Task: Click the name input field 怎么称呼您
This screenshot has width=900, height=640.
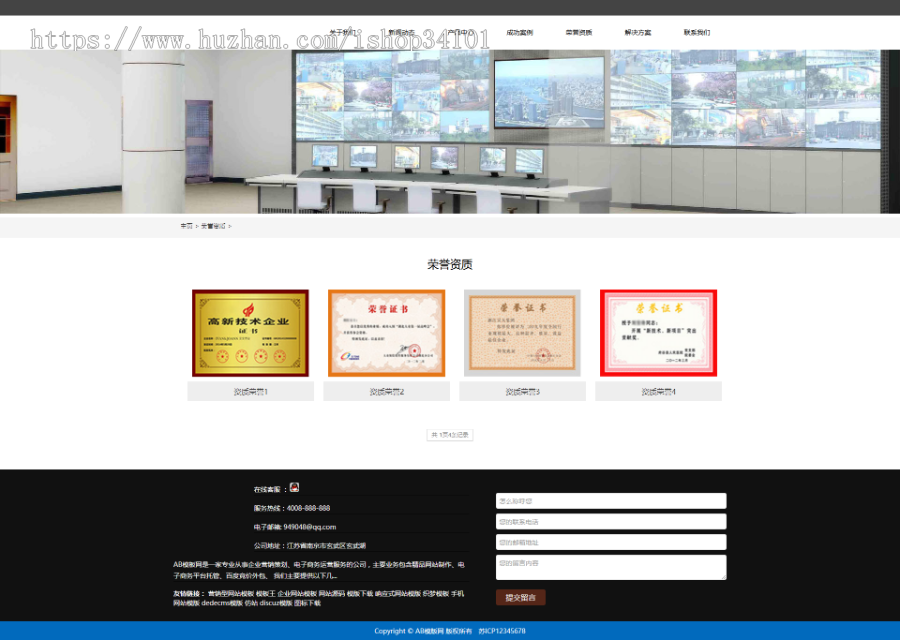Action: (612, 500)
